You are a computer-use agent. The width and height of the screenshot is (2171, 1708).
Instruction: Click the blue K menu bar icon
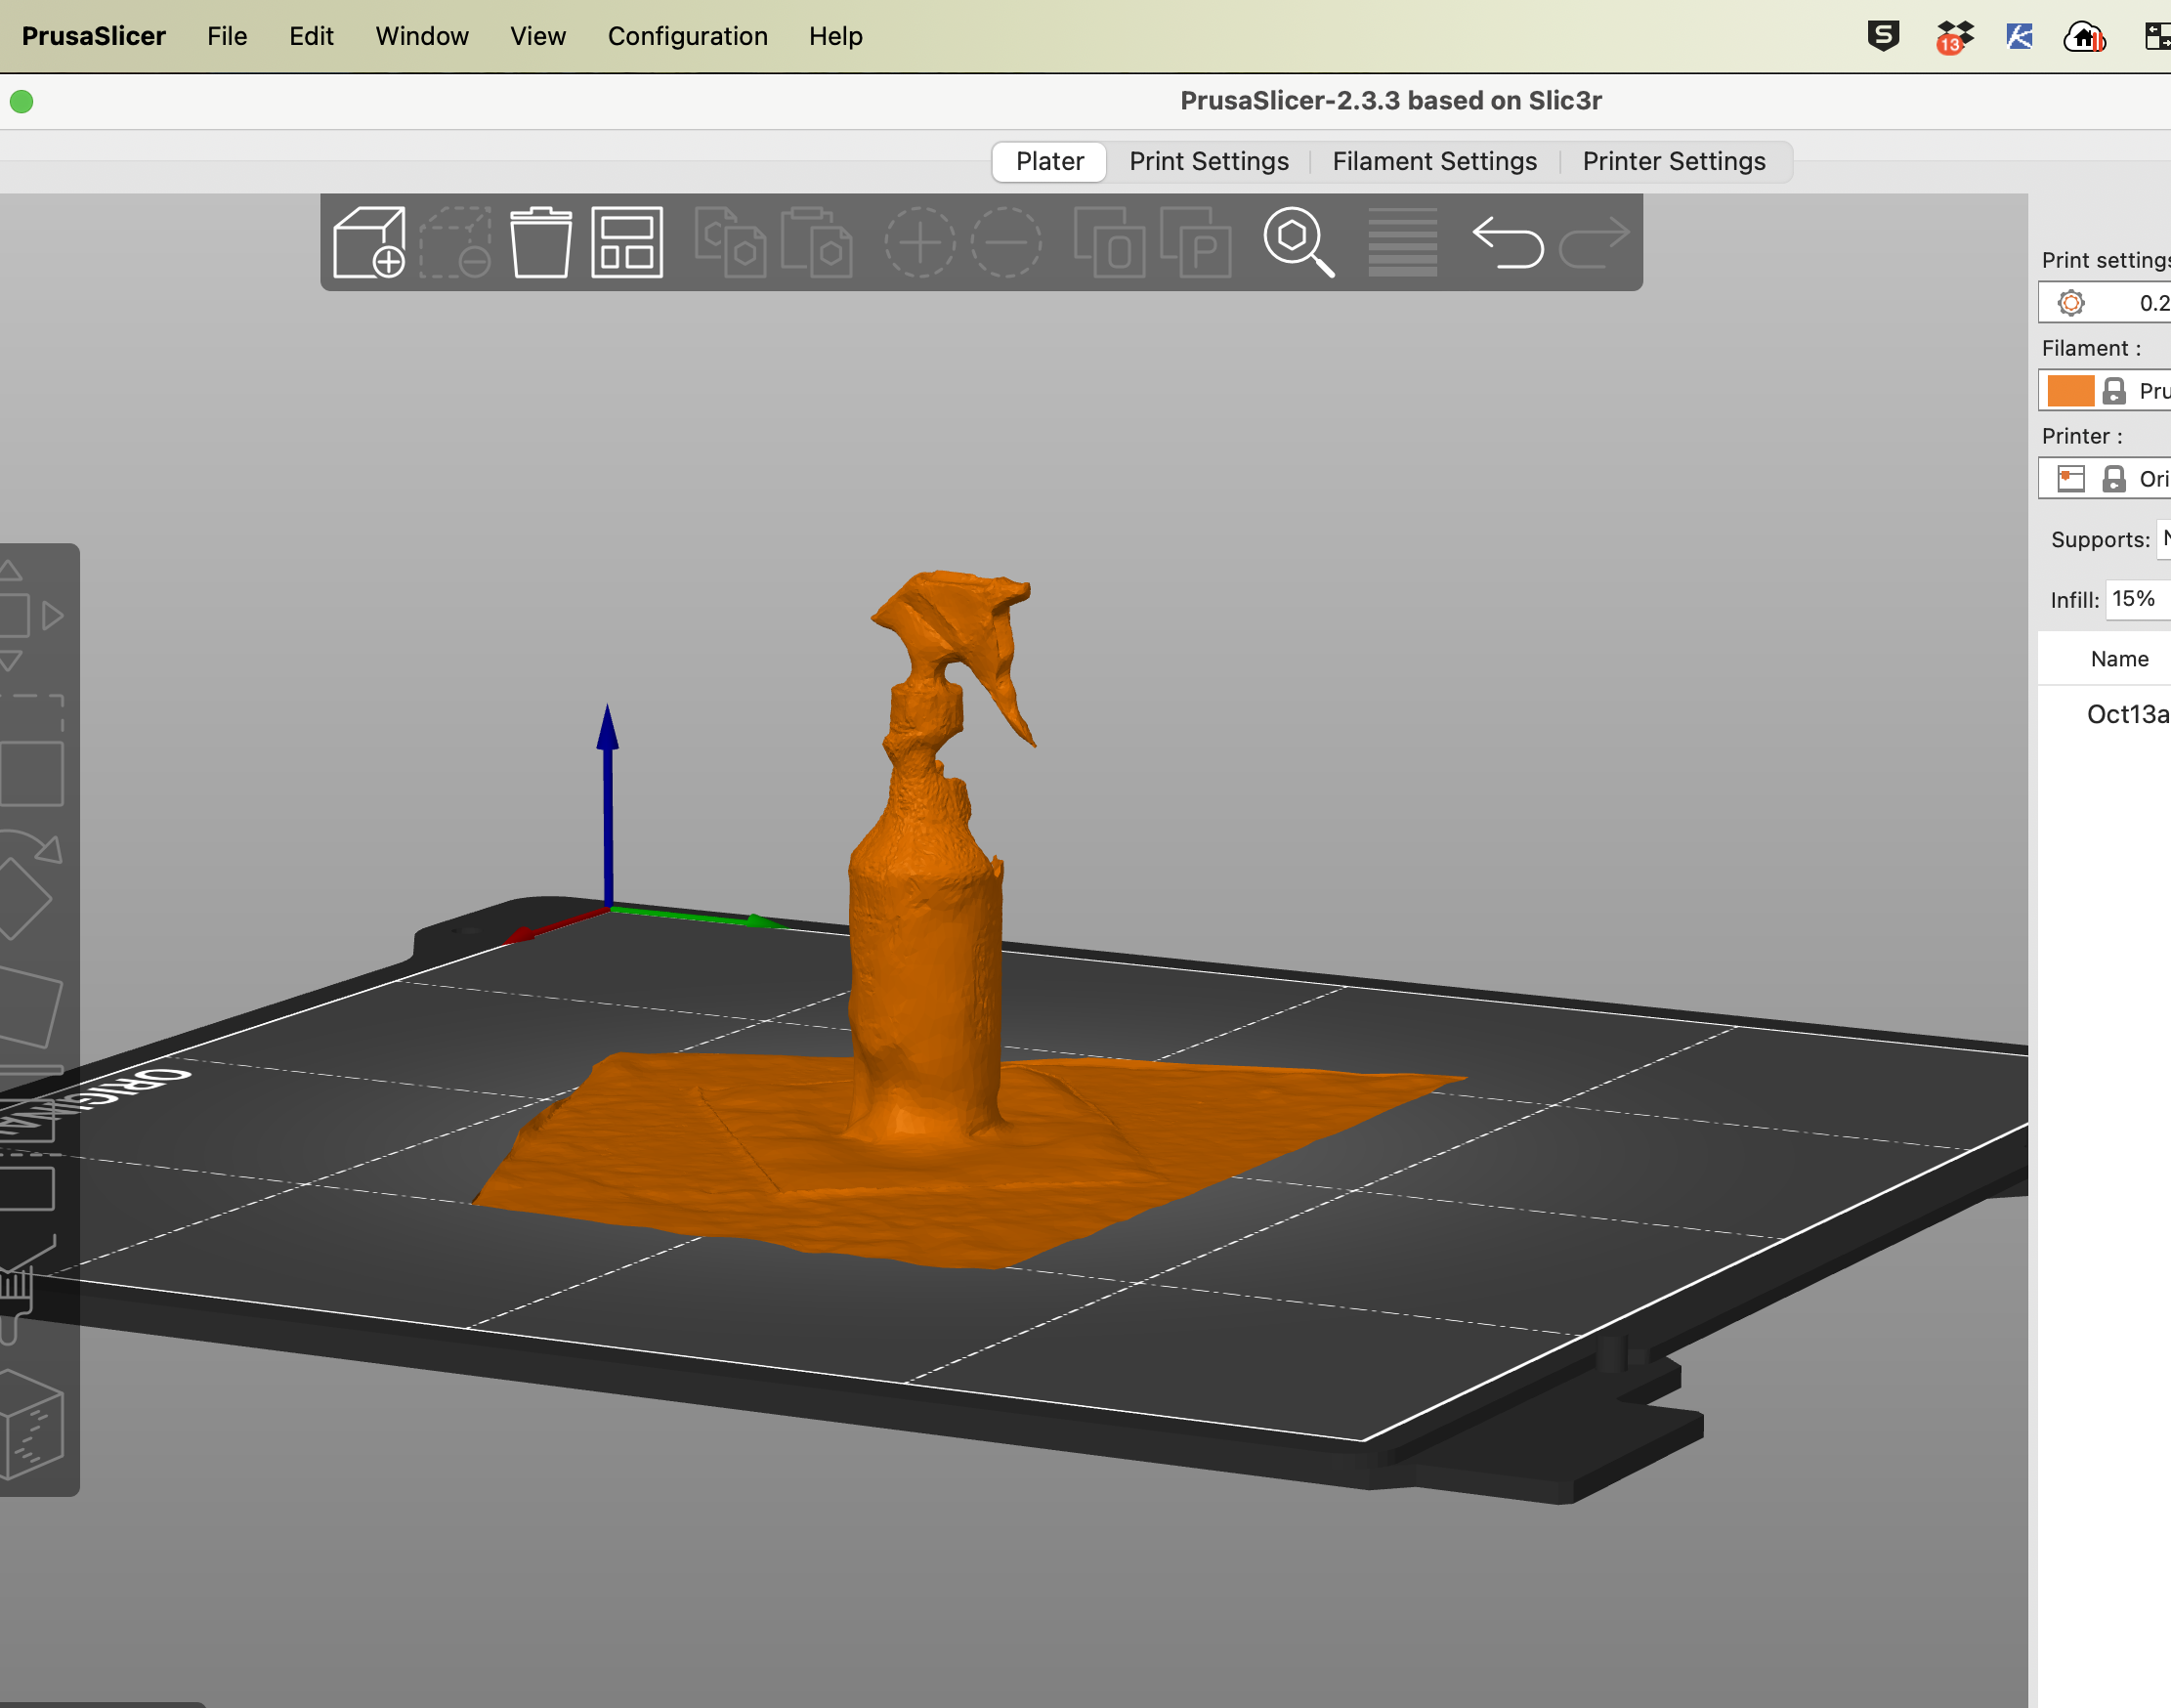pyautogui.click(x=2019, y=37)
